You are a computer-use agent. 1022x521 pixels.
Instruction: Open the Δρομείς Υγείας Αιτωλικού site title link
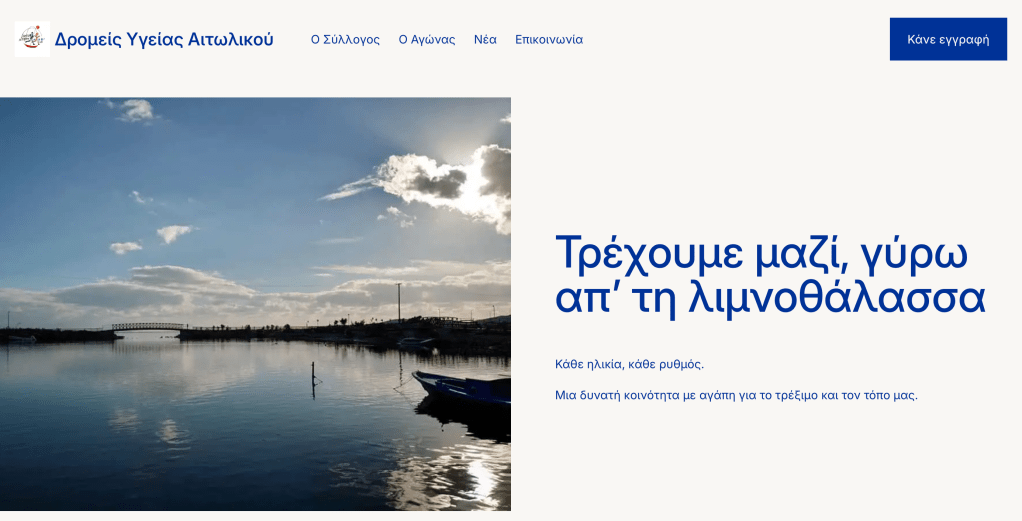pyautogui.click(x=164, y=40)
